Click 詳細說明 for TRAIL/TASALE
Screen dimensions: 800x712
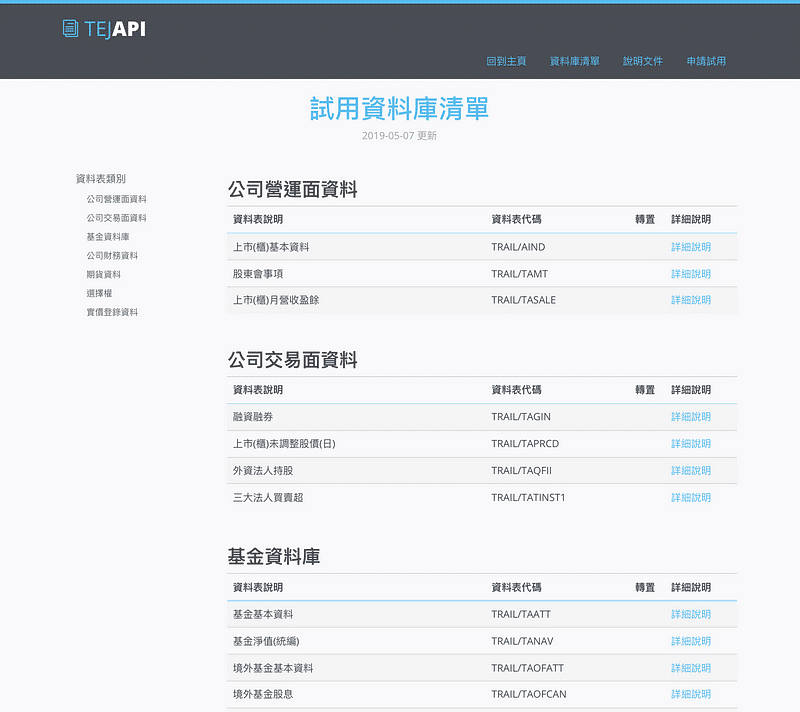point(690,300)
